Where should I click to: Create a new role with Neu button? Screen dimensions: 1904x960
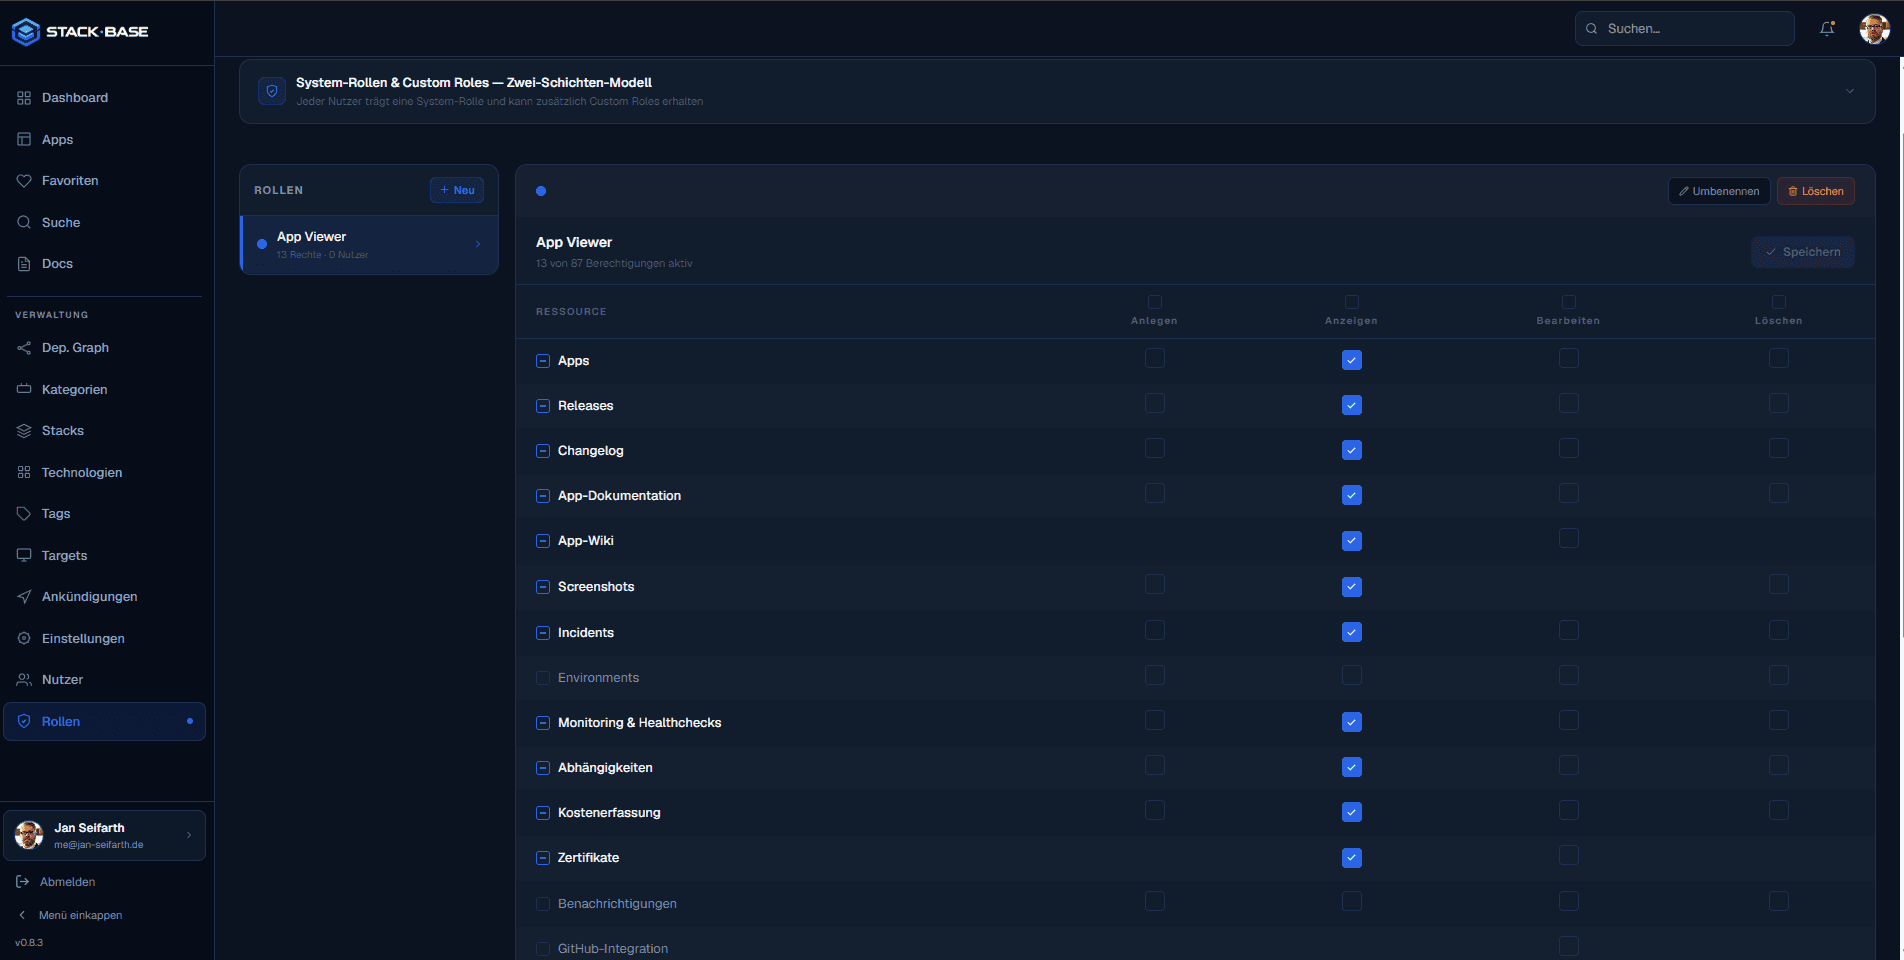[x=457, y=190]
